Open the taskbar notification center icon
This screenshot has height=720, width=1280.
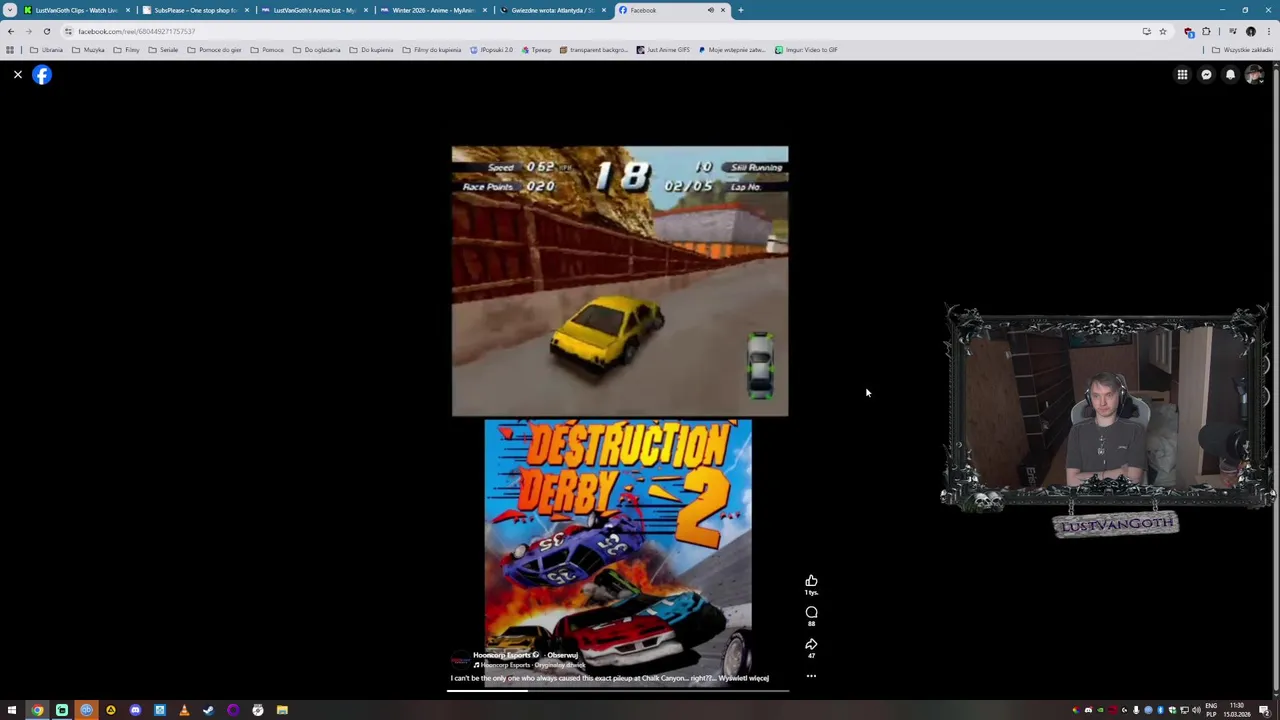tap(1264, 710)
